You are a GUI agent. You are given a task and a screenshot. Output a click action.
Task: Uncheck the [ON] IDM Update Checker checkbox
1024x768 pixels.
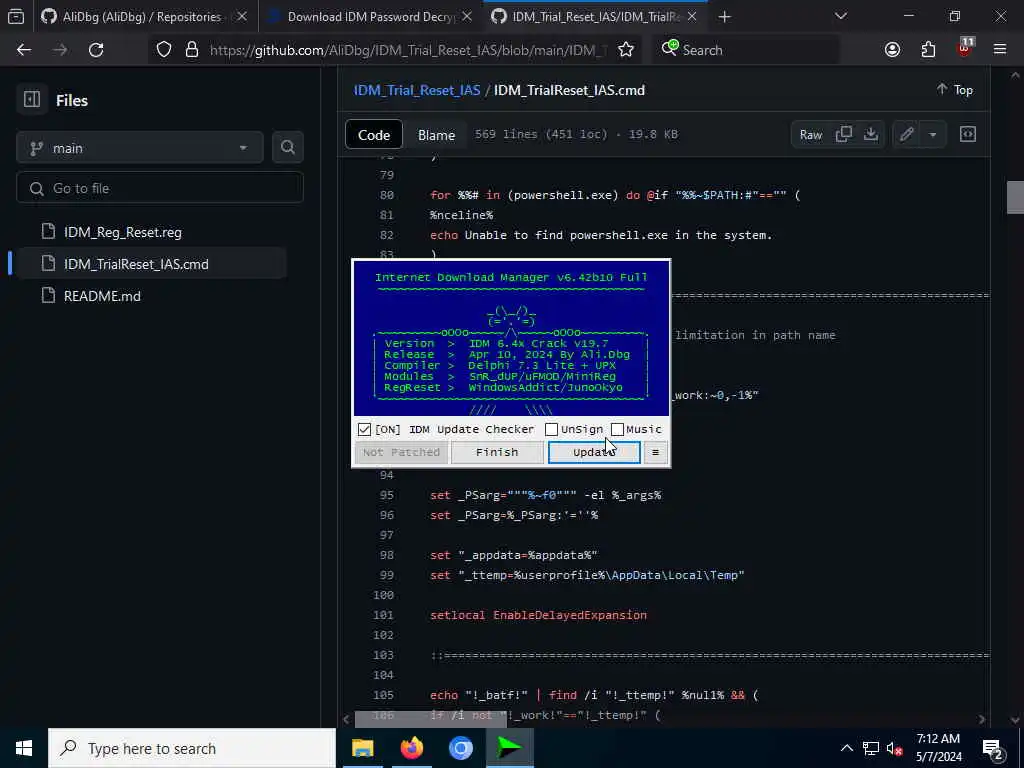click(x=364, y=429)
